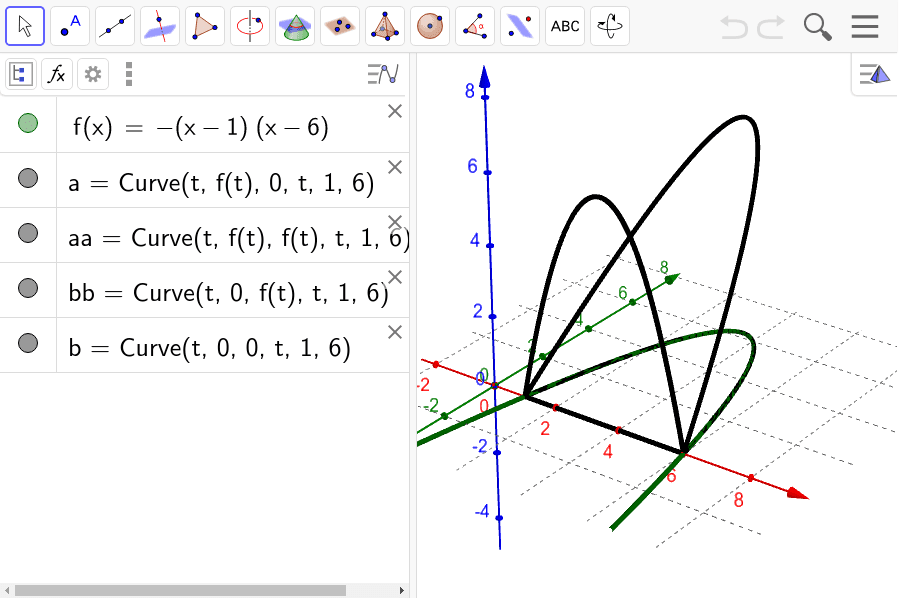Enable visibility of curve bb

pyautogui.click(x=28, y=289)
